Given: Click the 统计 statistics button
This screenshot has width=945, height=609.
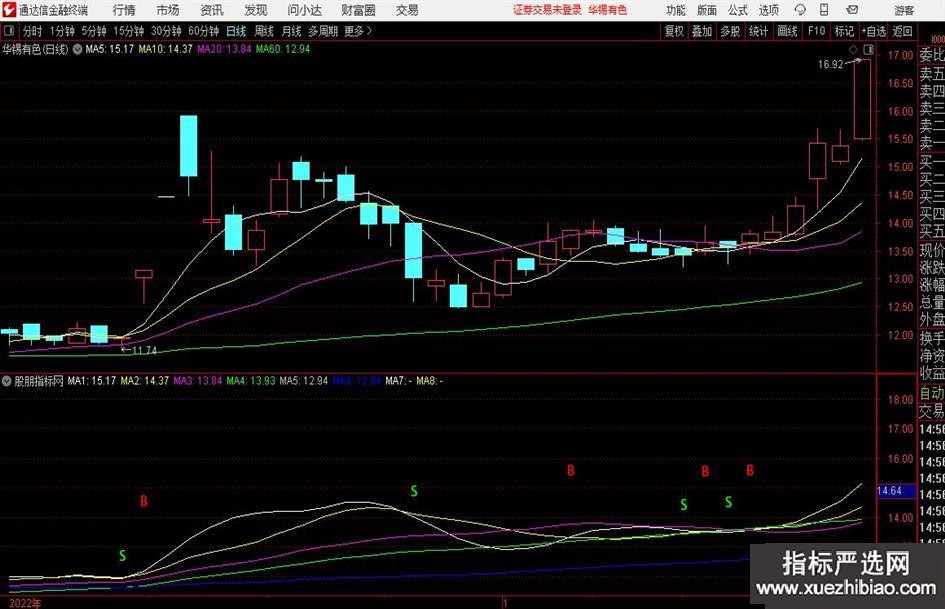Looking at the screenshot, I should (758, 31).
